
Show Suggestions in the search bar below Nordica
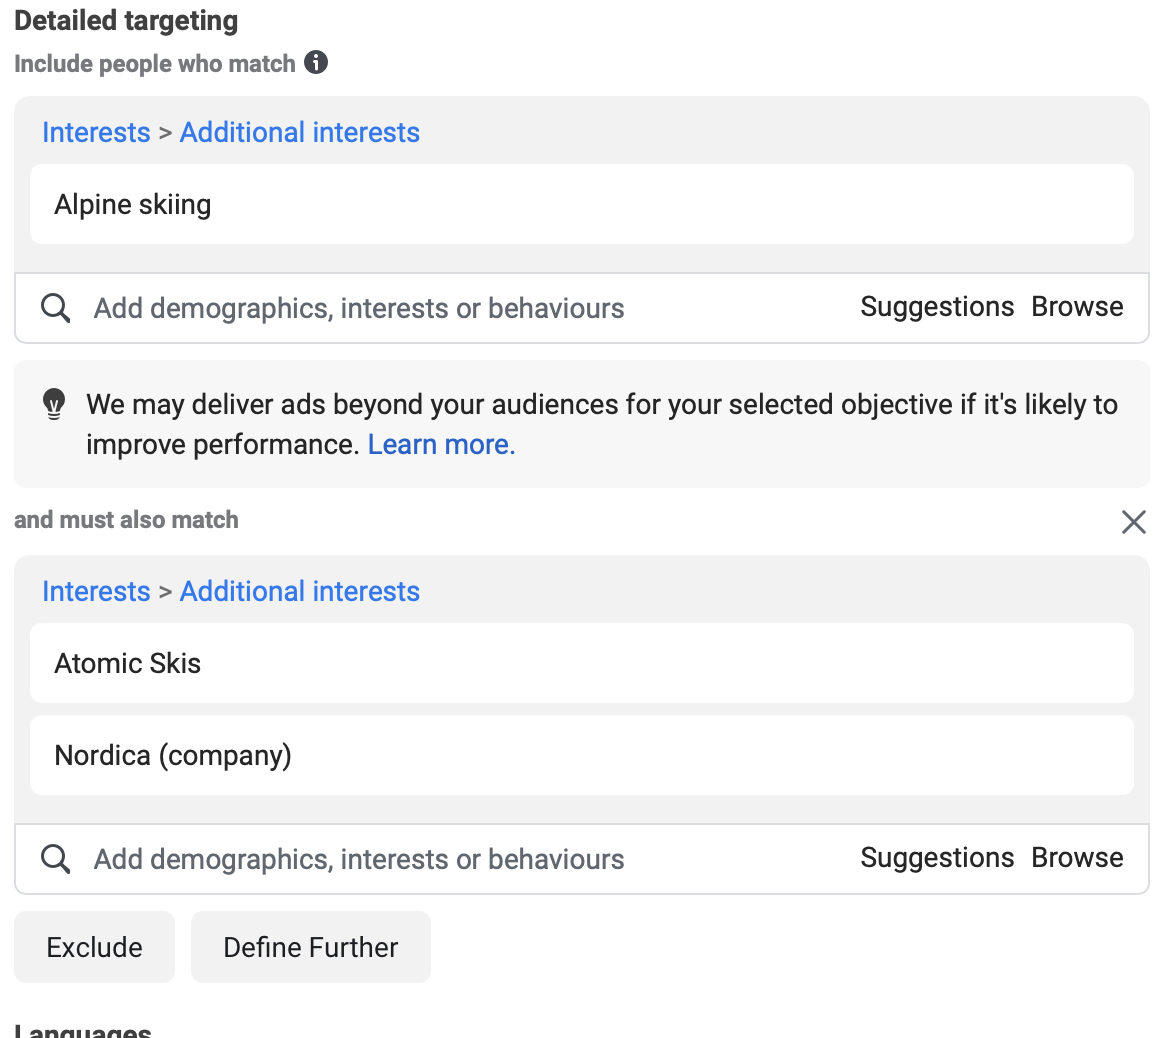tap(936, 858)
